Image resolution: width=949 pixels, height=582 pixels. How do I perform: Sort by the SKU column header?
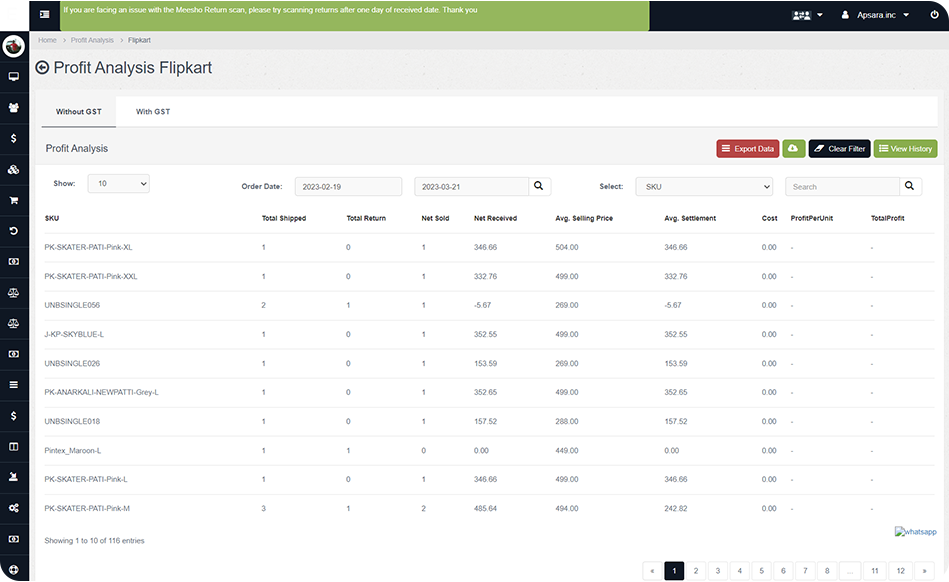coord(52,218)
